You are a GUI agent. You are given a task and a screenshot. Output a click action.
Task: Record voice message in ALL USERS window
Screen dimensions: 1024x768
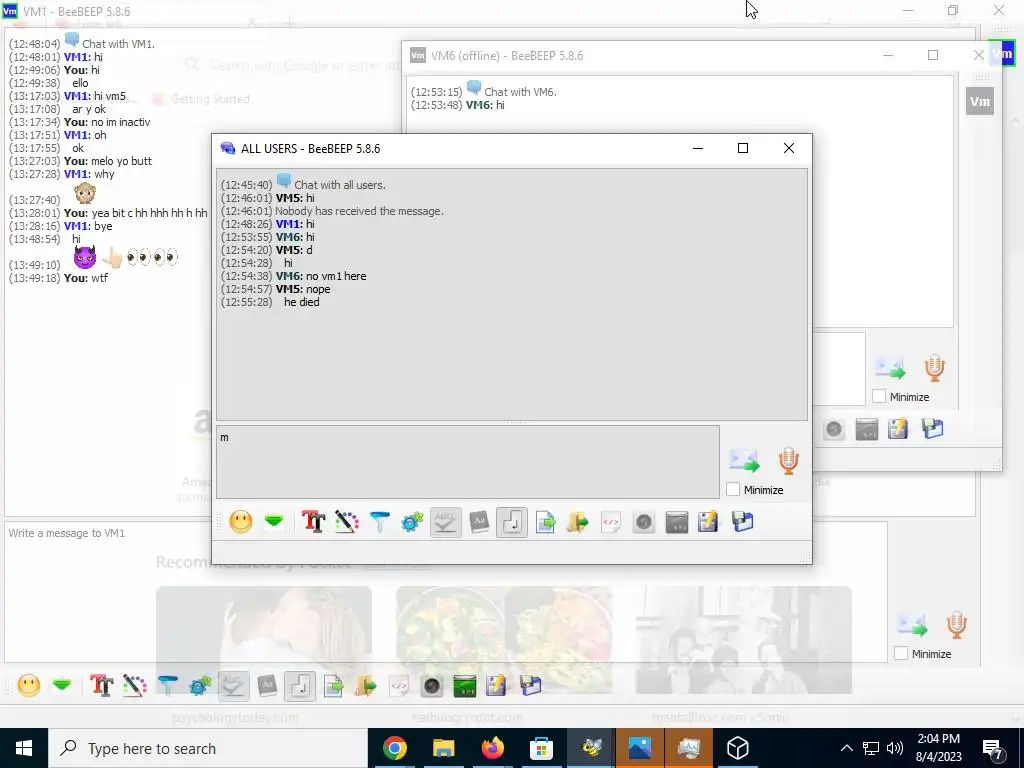tap(789, 461)
